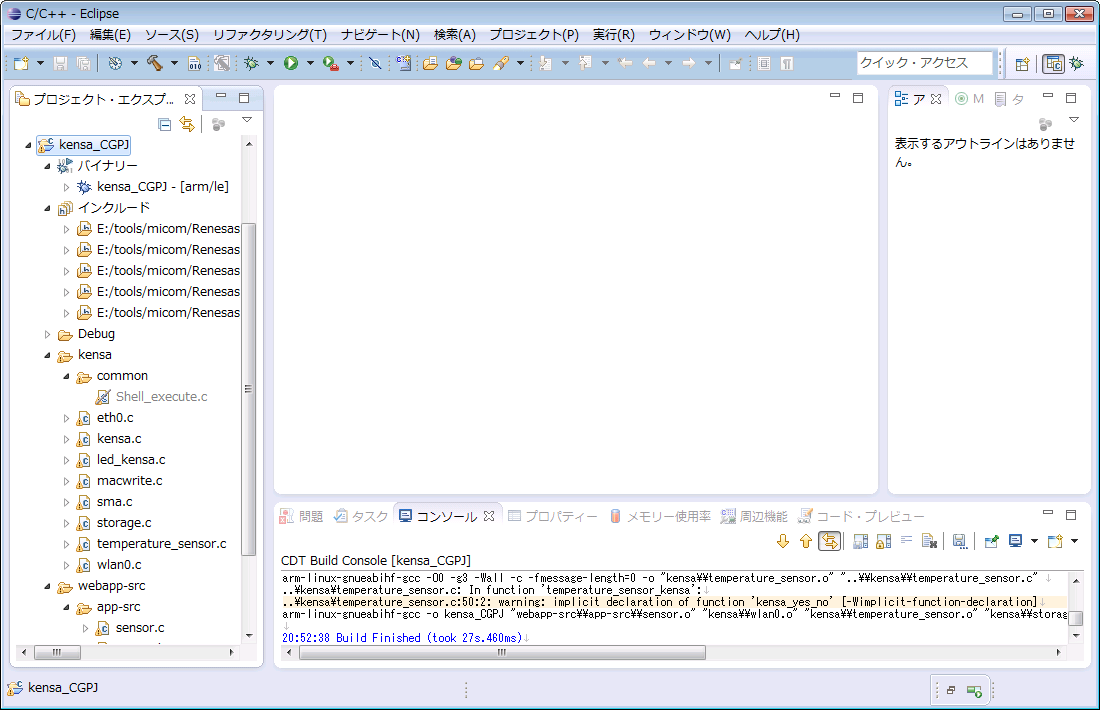
Task: Select led_kensa.c in the project tree
Action: 131,460
